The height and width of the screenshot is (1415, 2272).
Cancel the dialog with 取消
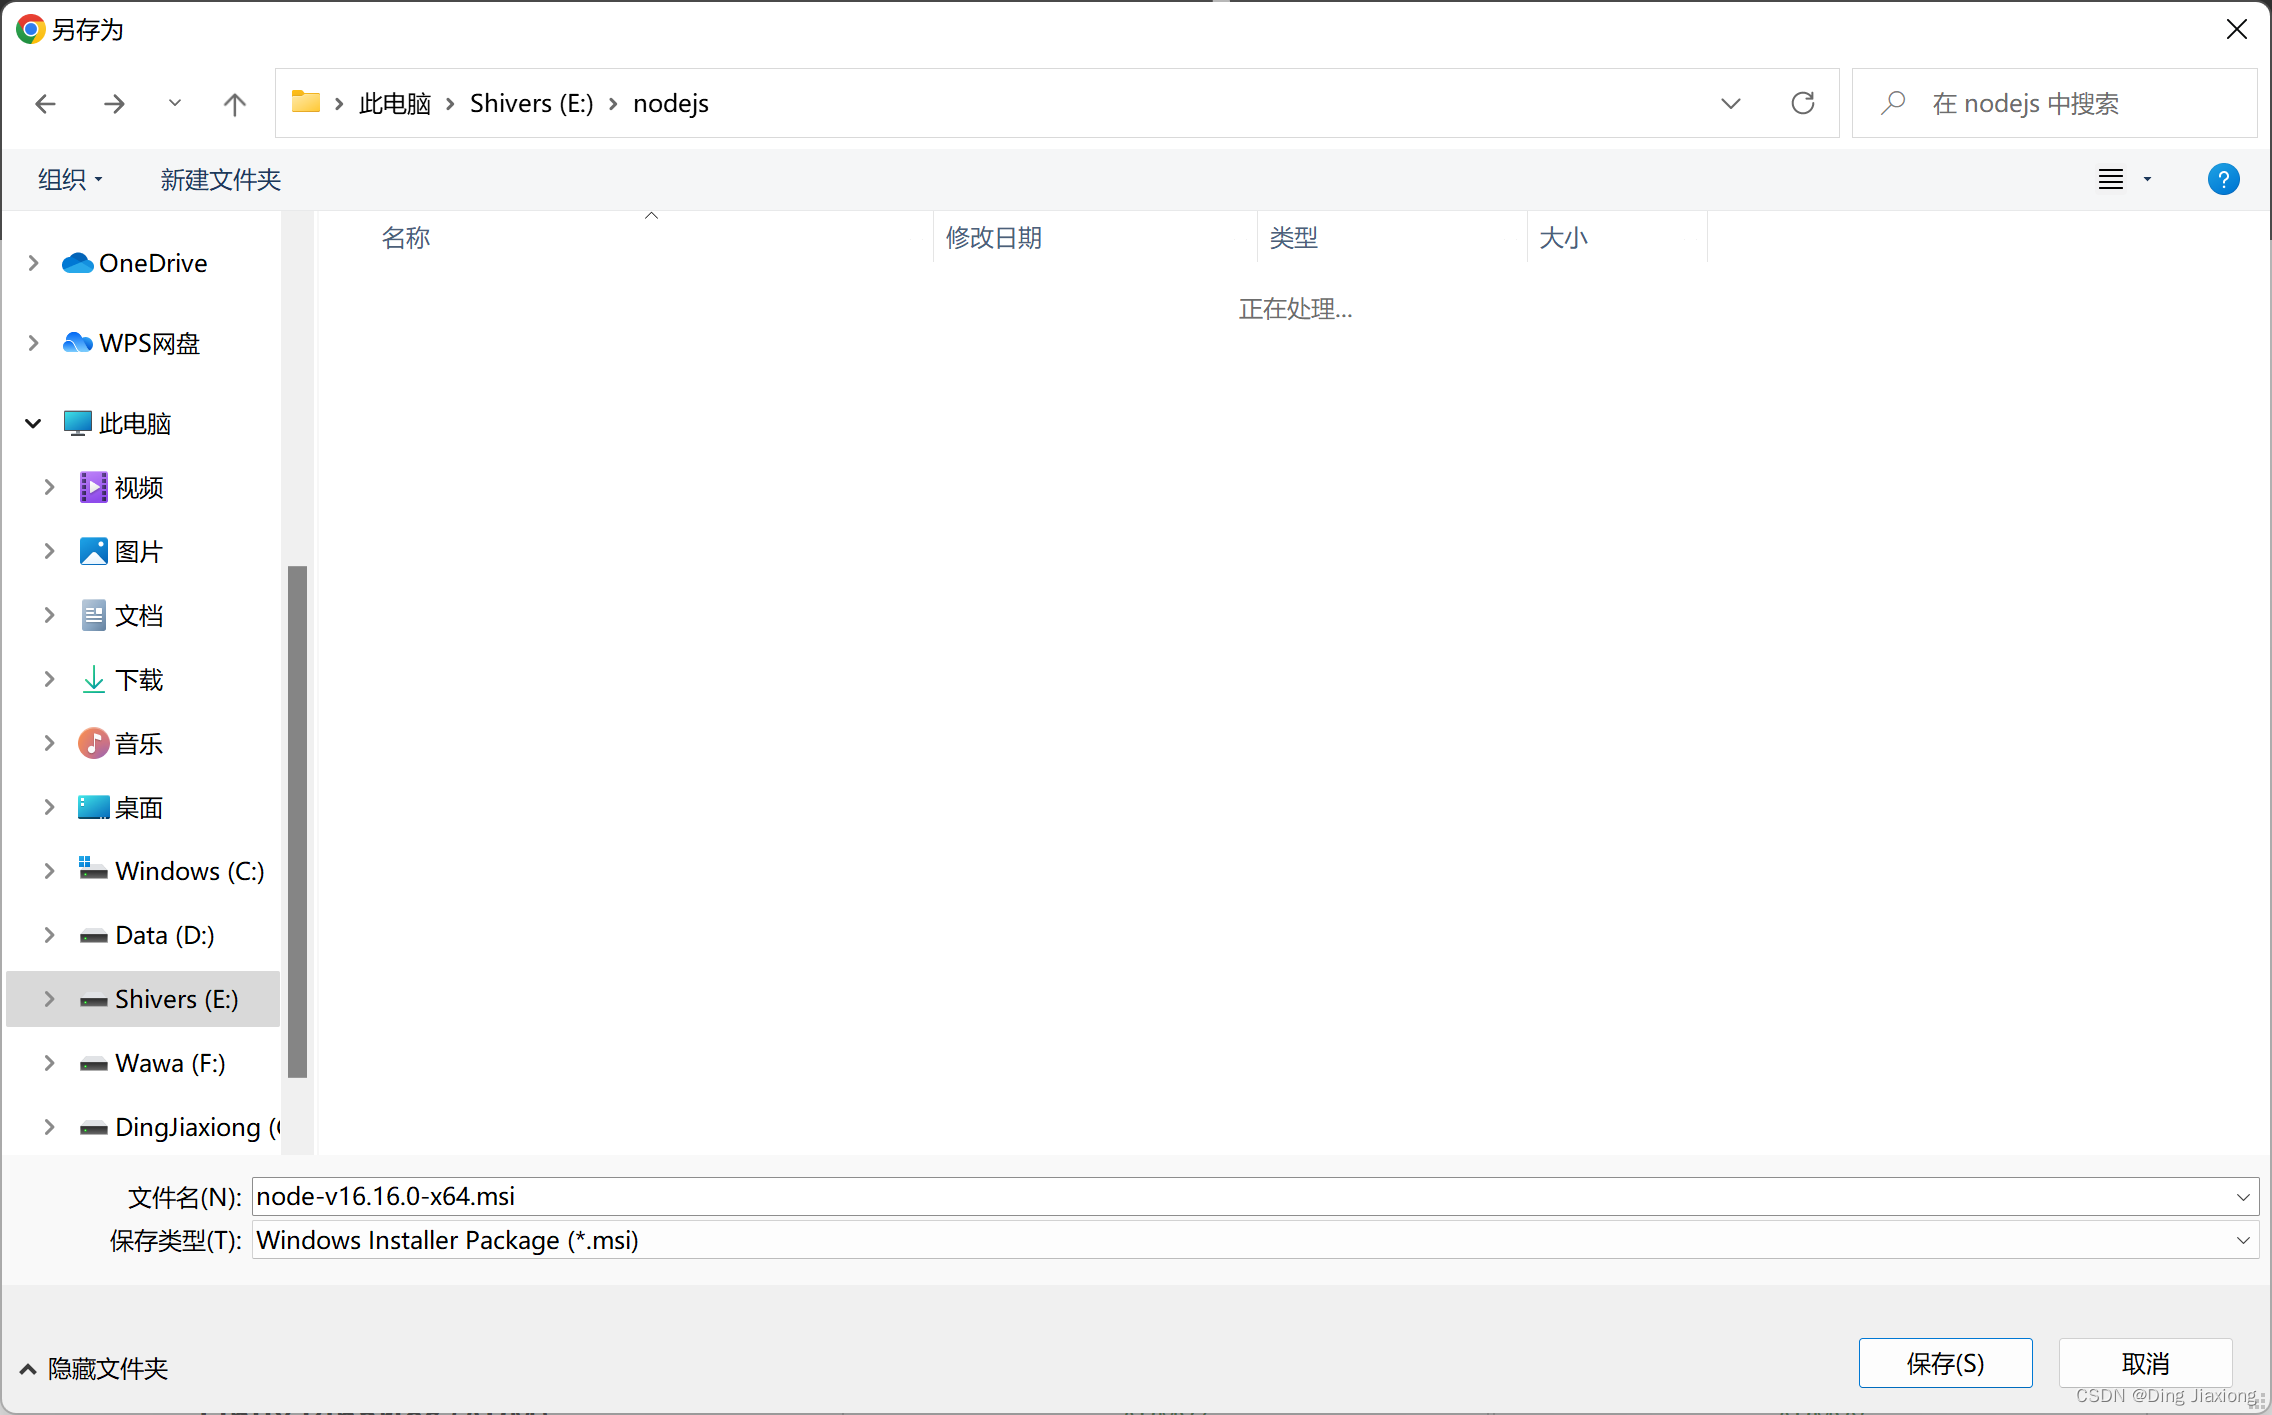[2145, 1363]
